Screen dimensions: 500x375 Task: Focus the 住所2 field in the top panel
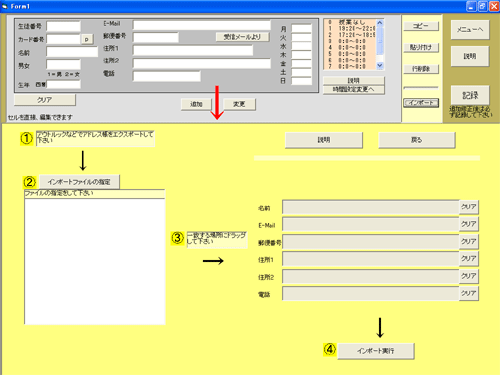[202, 63]
